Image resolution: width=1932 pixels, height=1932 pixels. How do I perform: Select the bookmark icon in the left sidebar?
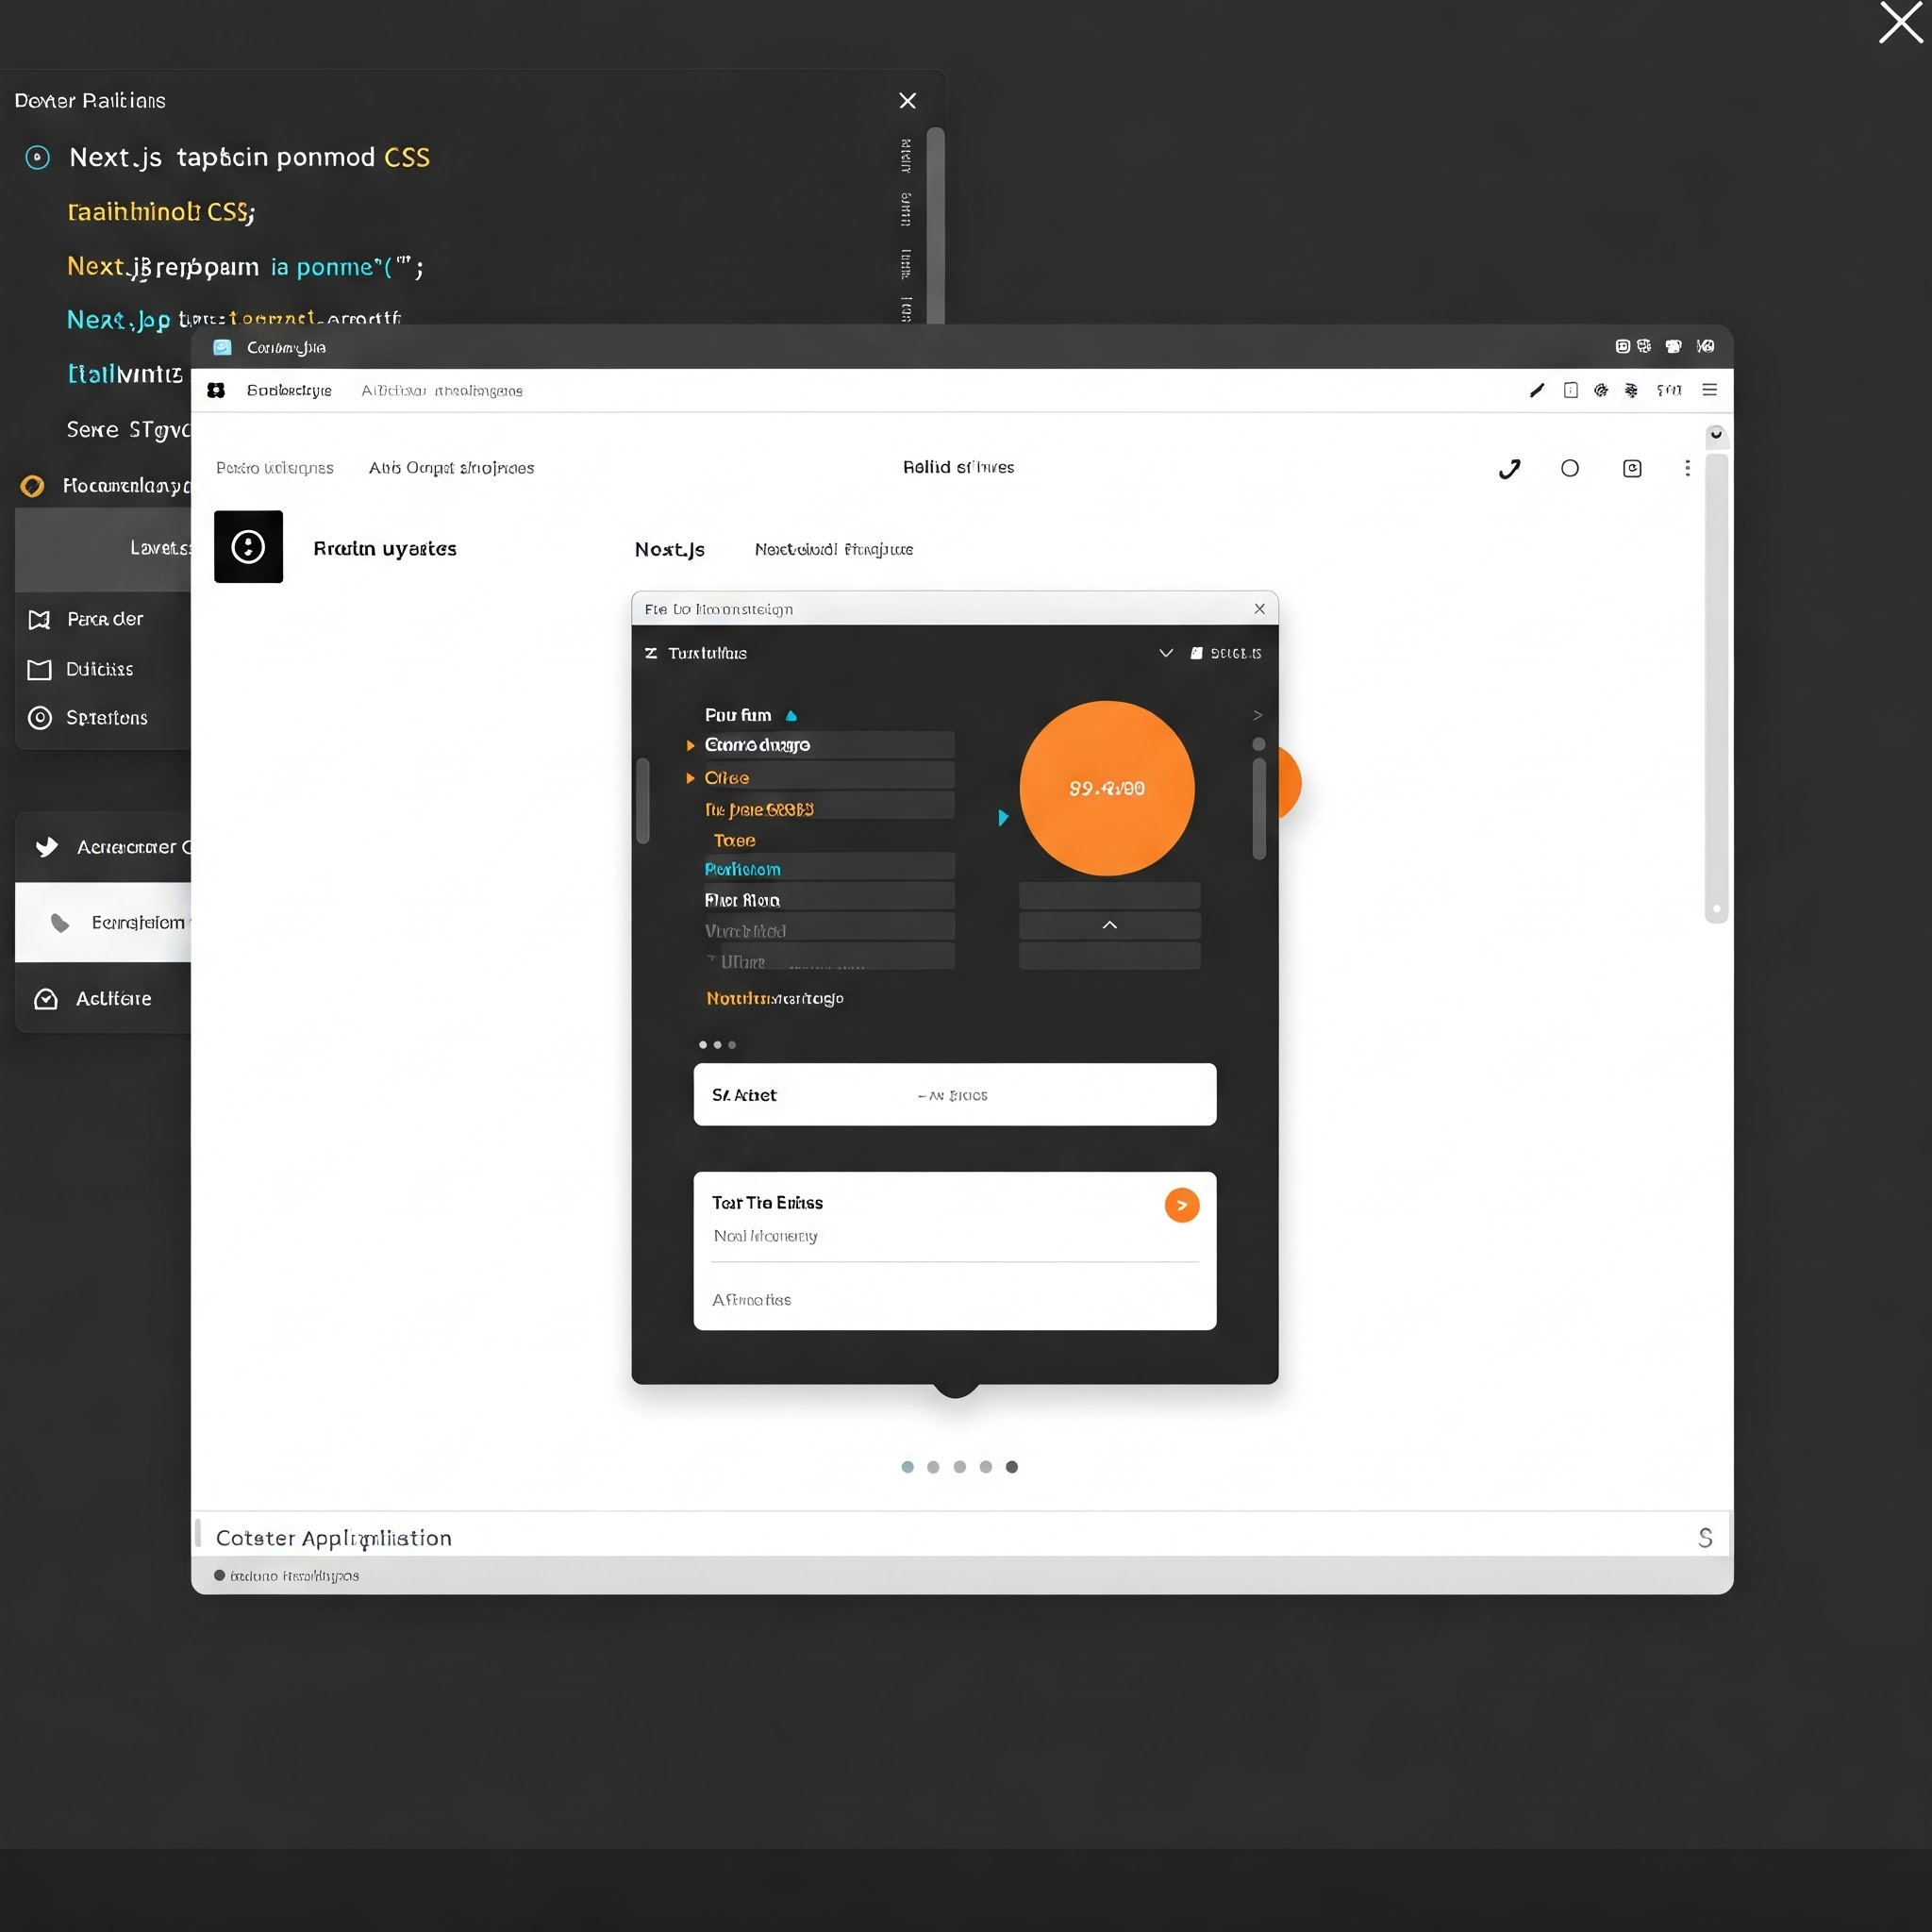40,620
